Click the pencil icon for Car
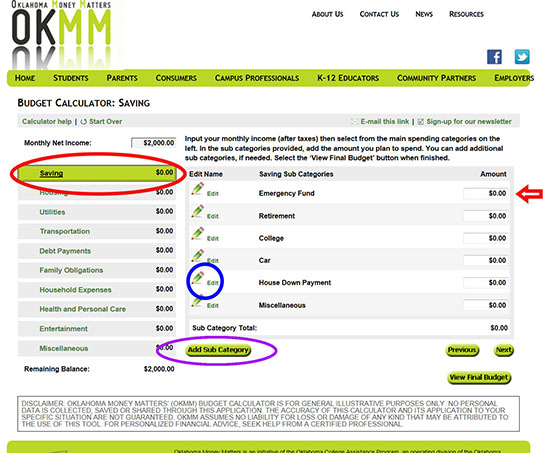 click(x=197, y=255)
